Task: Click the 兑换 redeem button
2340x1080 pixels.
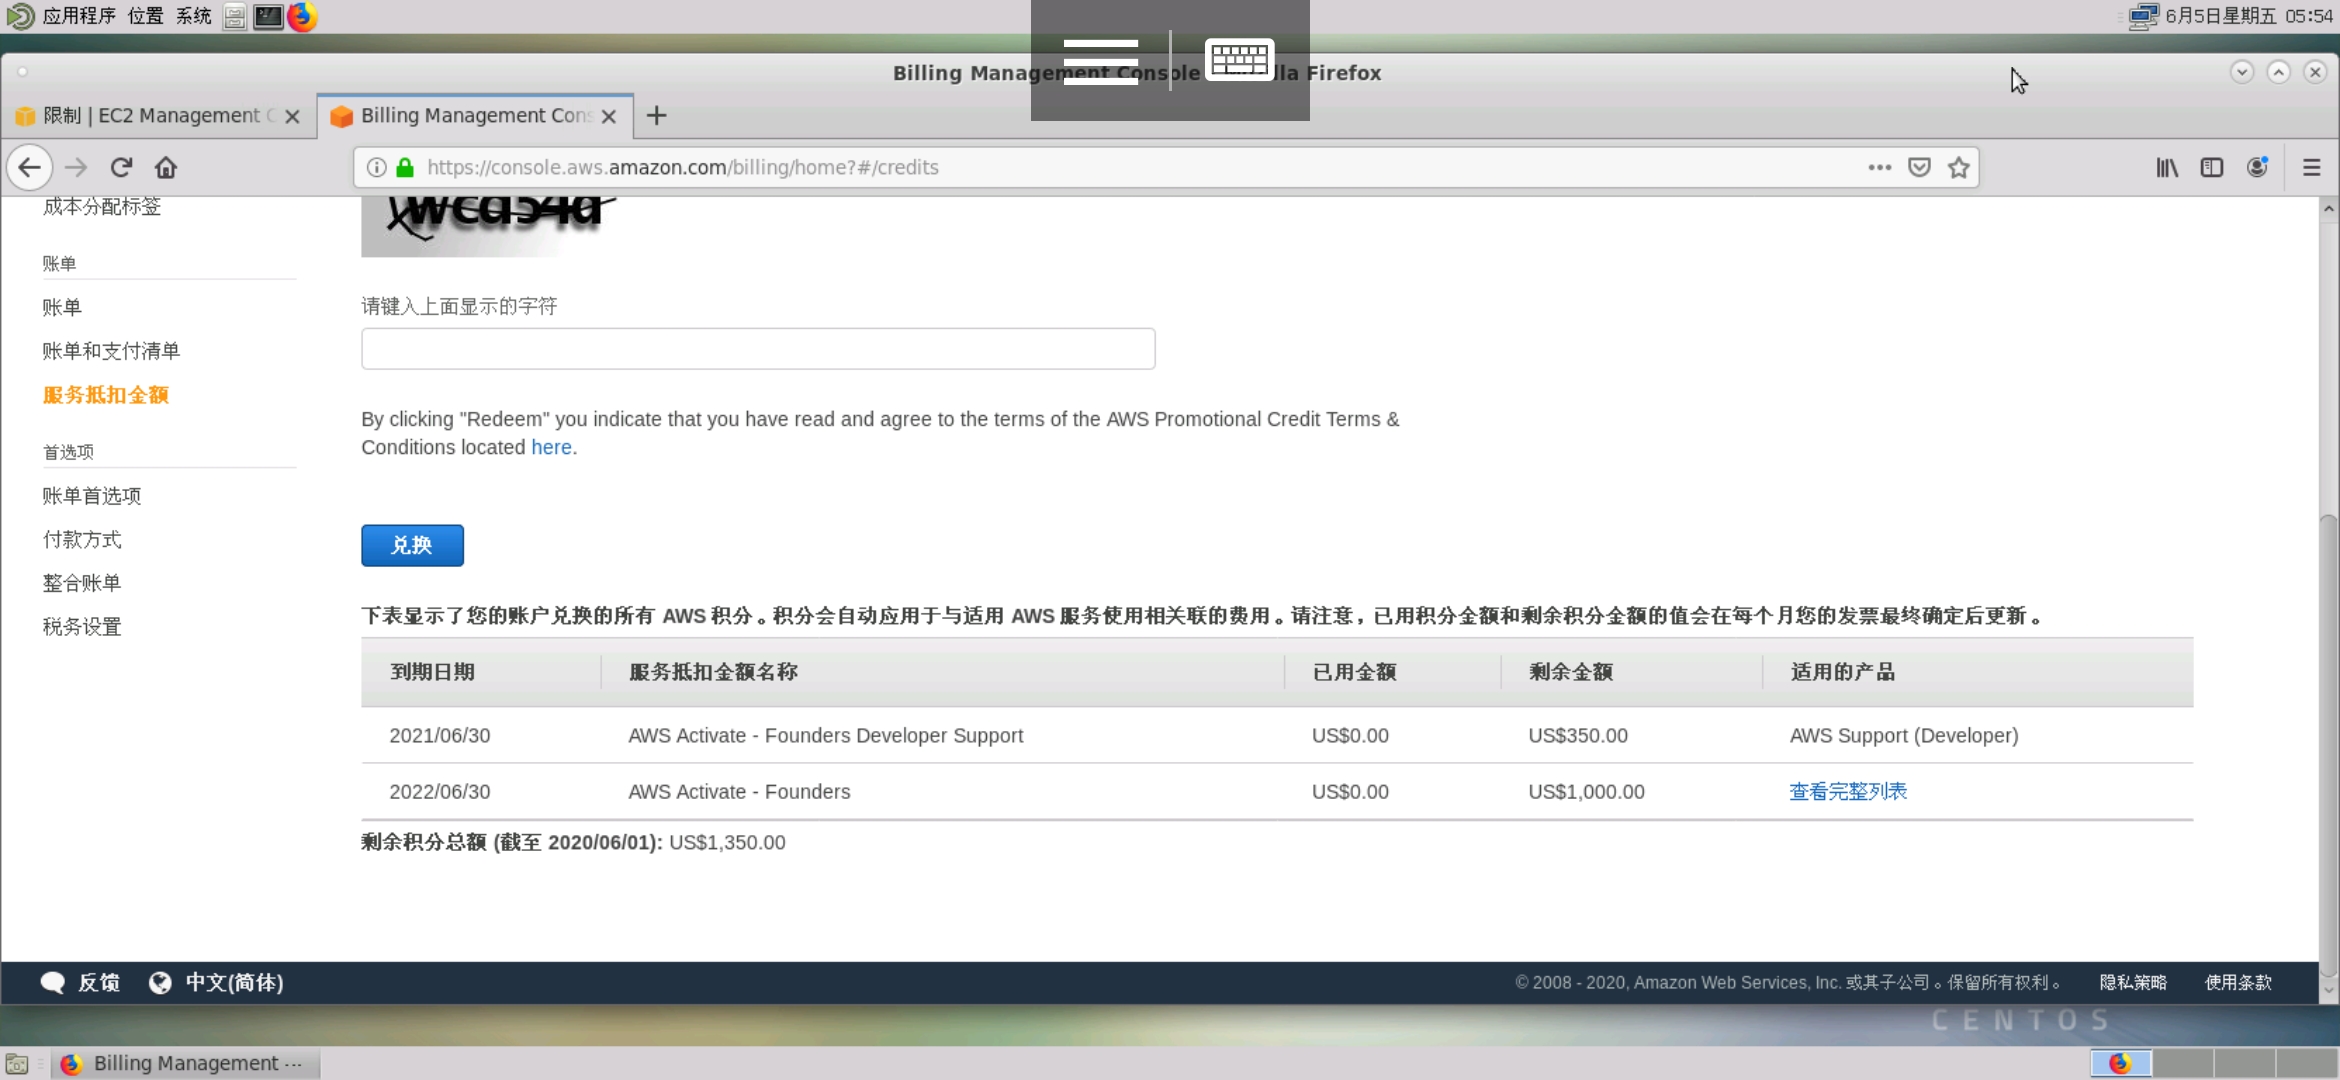Action: pos(412,545)
